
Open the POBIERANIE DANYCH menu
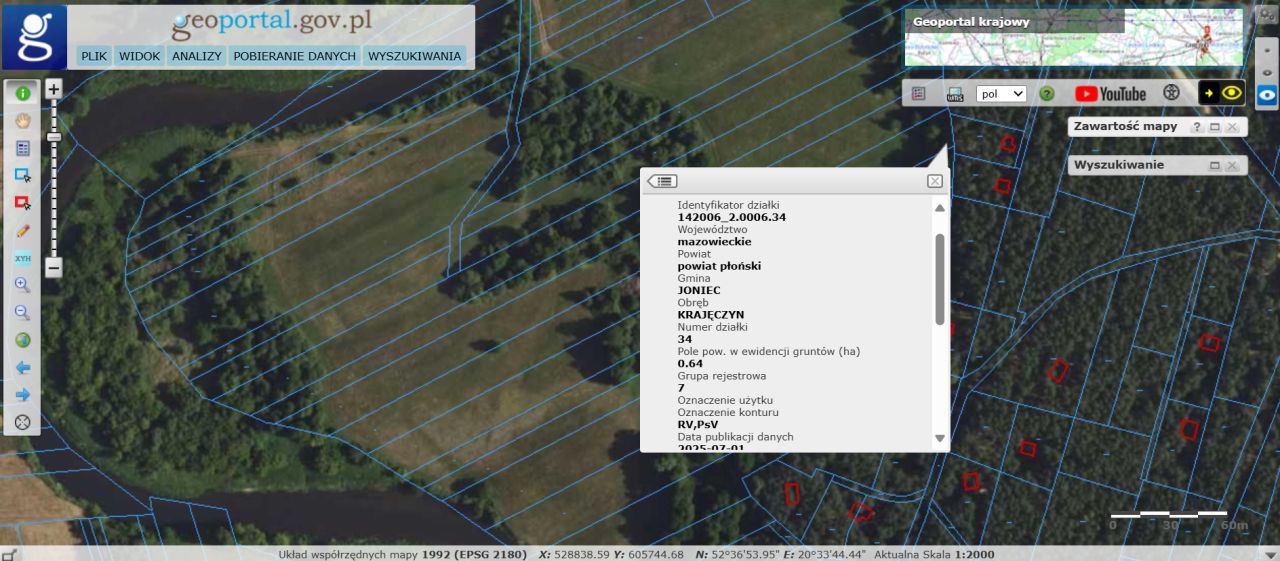point(294,56)
